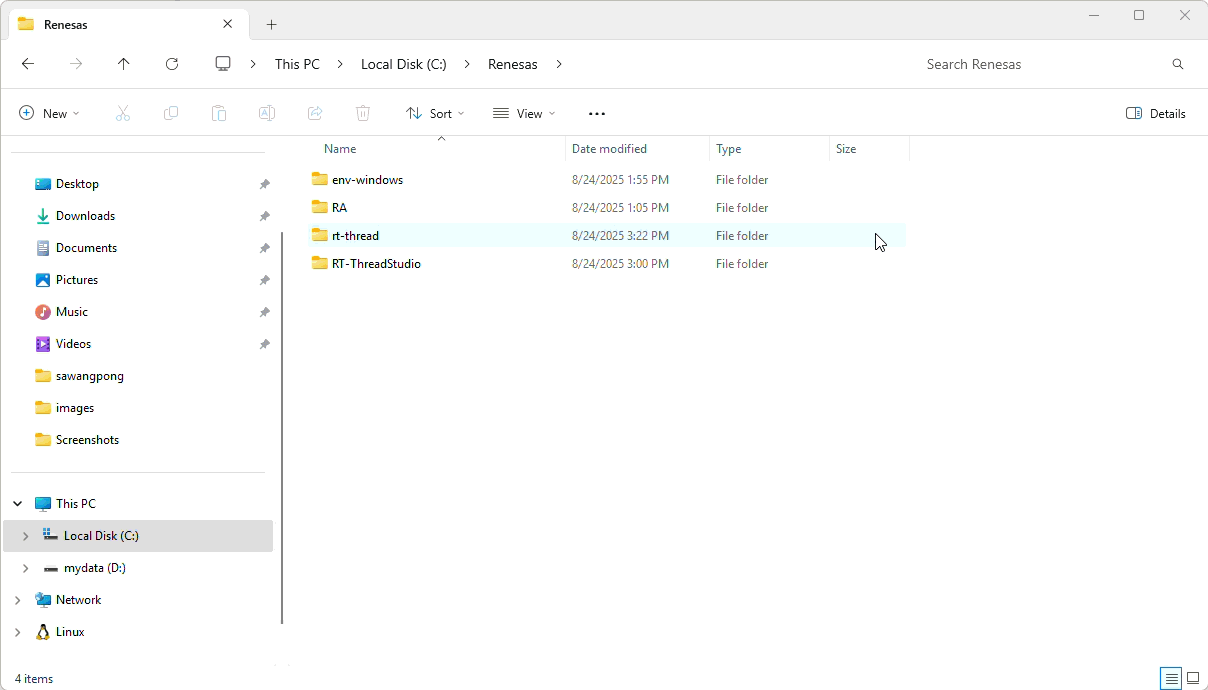Go up one folder level

click(x=124, y=64)
